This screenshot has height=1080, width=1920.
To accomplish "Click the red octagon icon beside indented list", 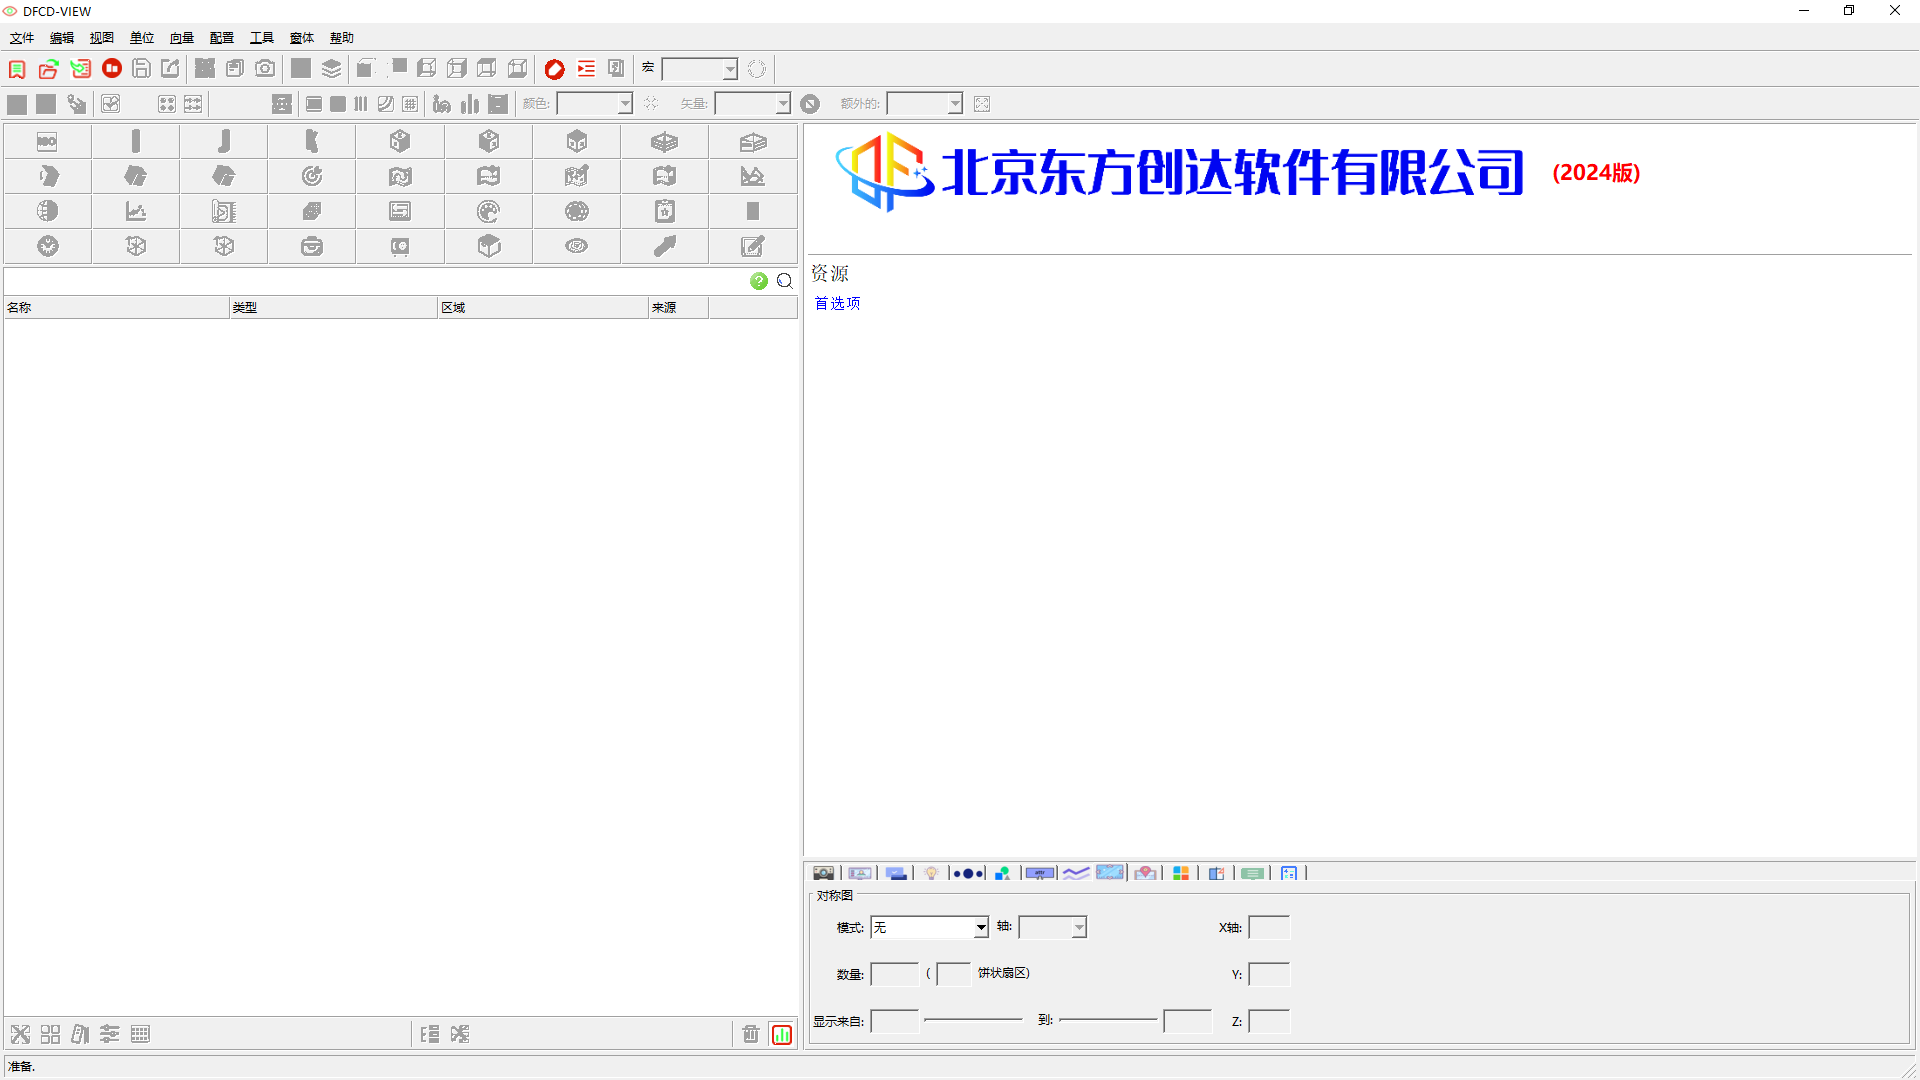I will click(x=555, y=68).
